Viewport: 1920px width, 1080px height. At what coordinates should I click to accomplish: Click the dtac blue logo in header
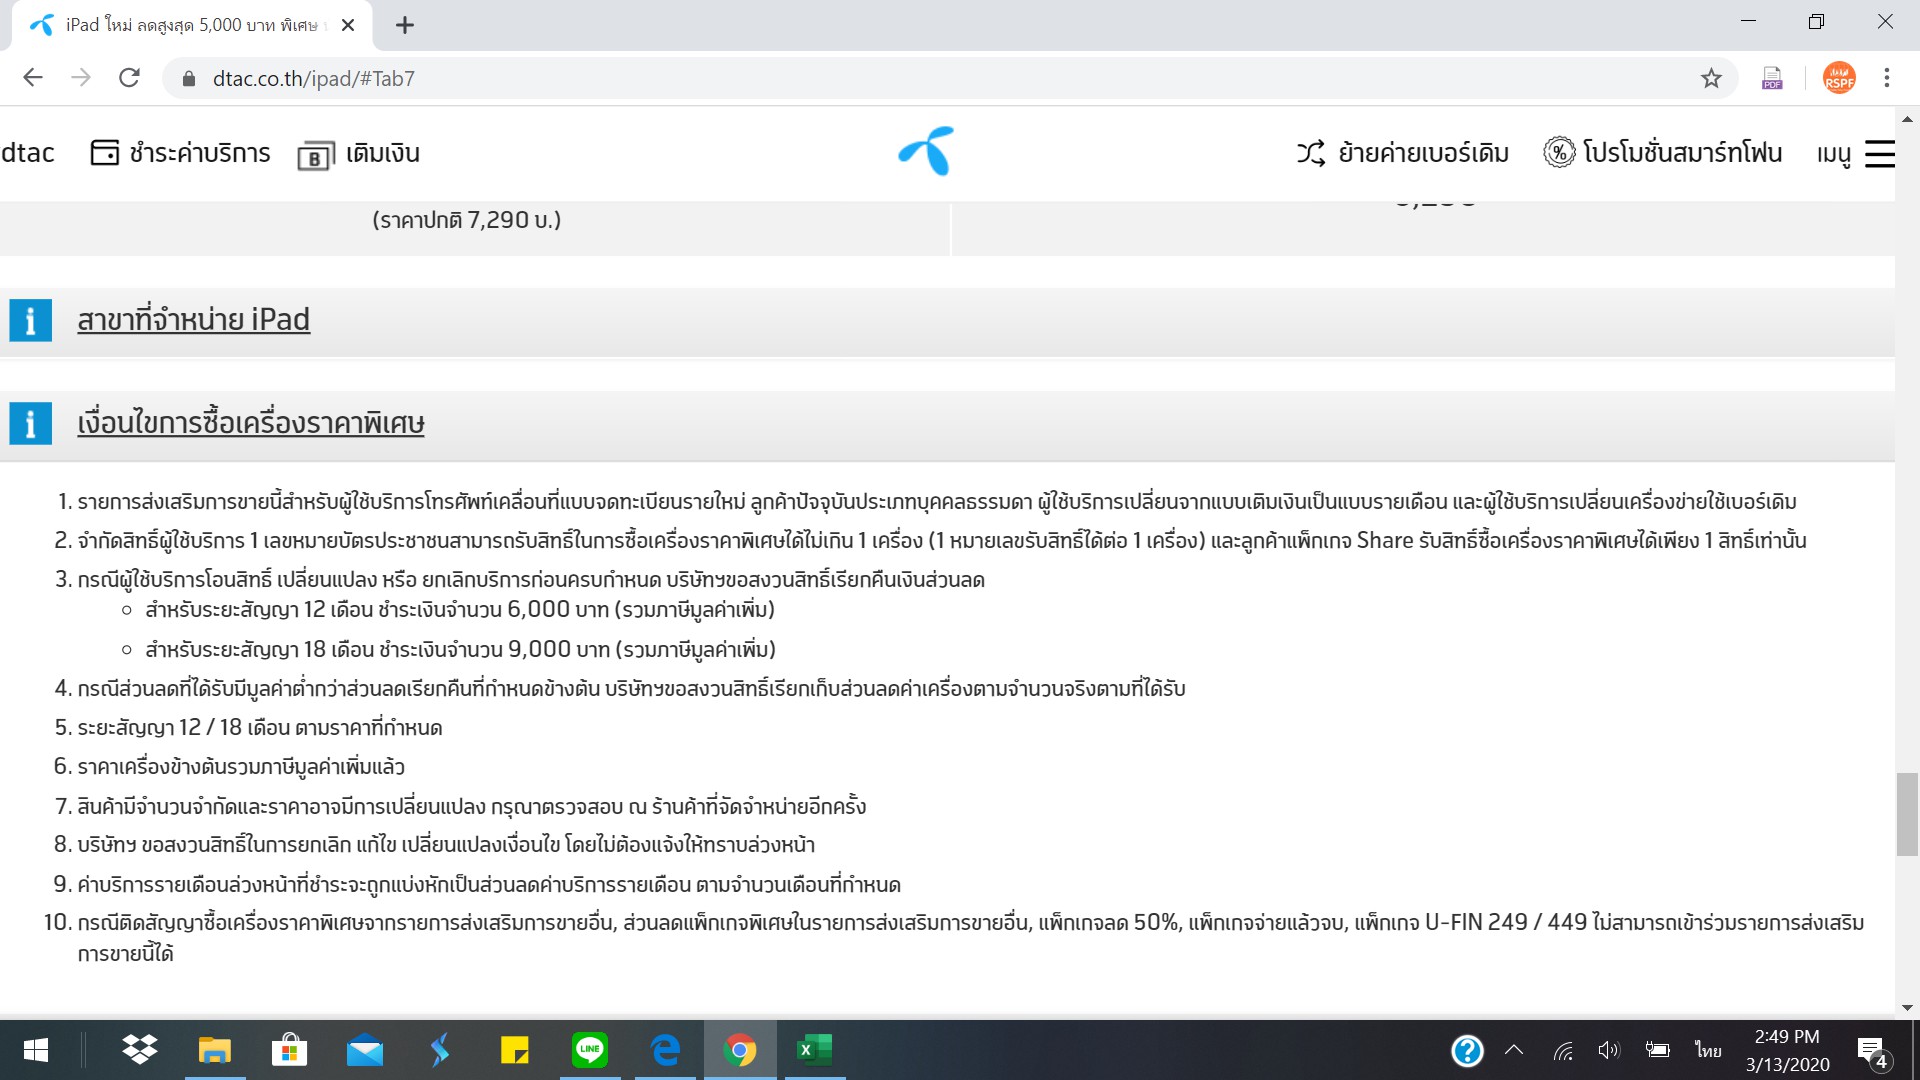[926, 152]
